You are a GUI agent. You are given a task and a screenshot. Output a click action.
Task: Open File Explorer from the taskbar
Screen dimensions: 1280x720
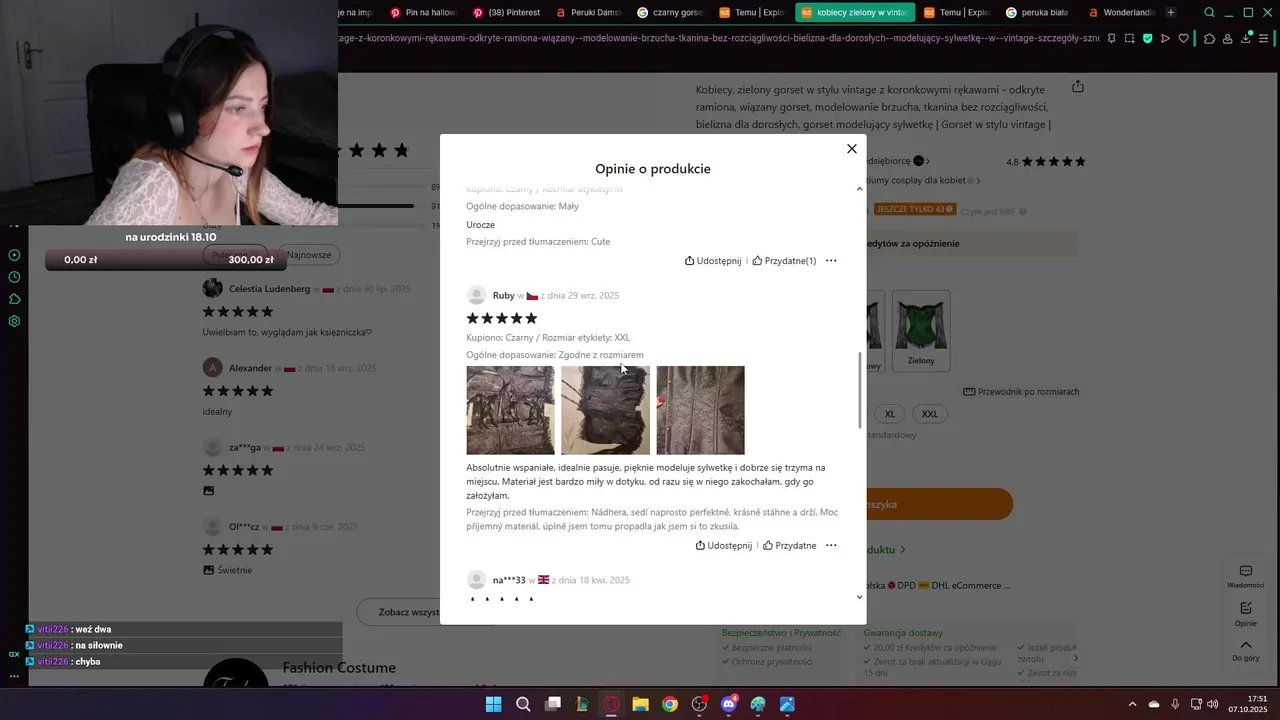[640, 704]
